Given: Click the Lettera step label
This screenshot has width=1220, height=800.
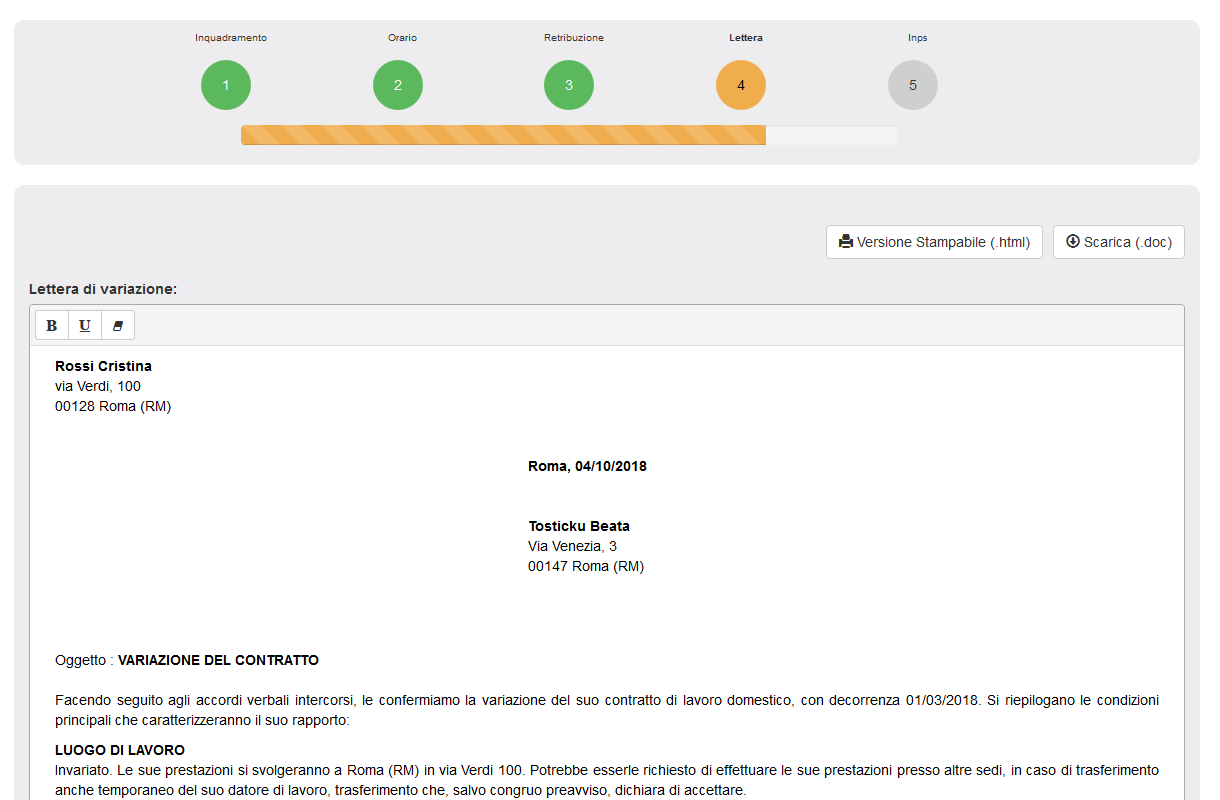Looking at the screenshot, I should [745, 37].
